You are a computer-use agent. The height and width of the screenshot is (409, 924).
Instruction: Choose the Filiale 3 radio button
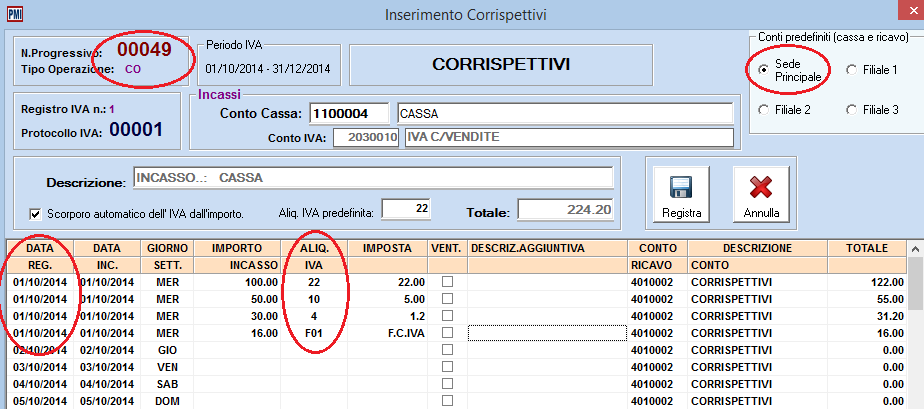(852, 109)
